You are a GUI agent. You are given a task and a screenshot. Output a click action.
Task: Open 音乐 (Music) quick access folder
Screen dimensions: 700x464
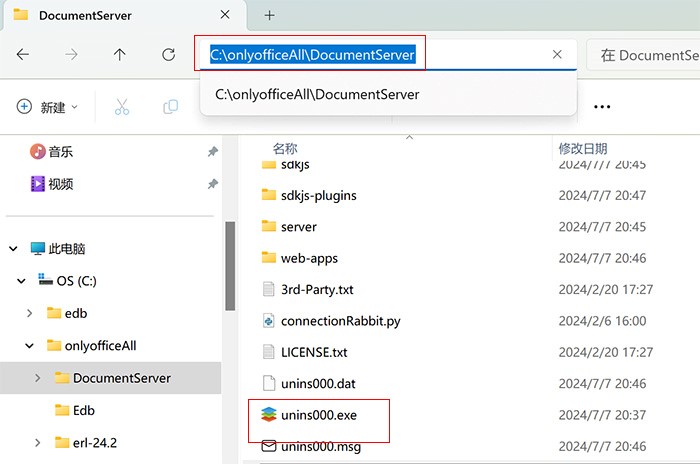point(51,151)
